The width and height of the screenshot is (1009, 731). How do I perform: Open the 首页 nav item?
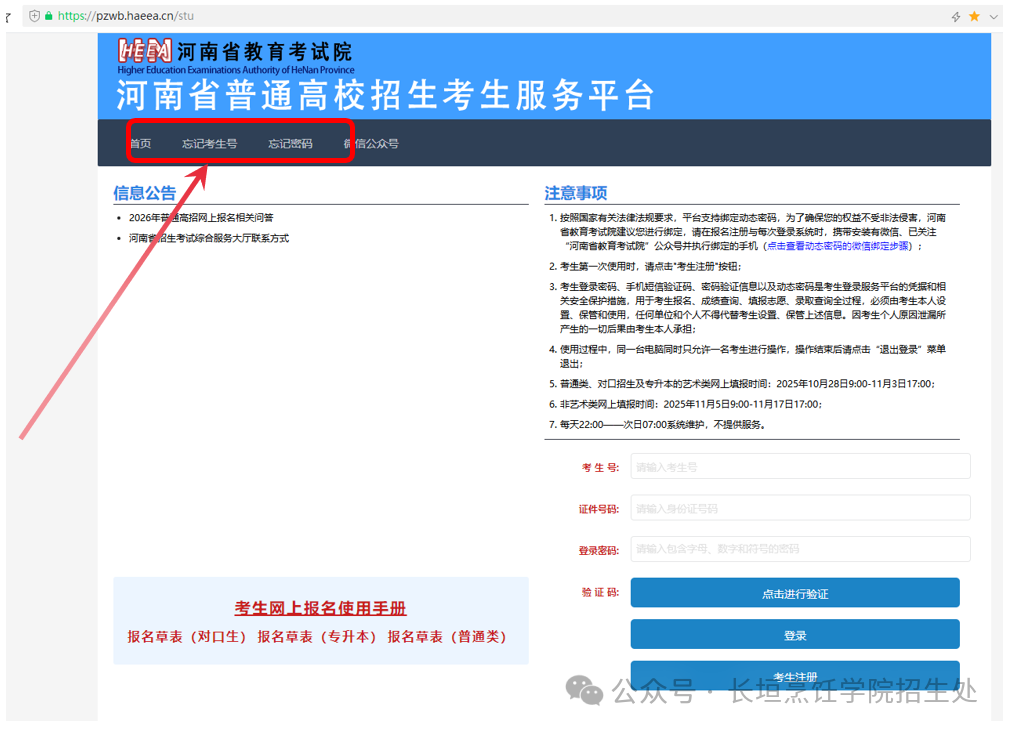(140, 144)
